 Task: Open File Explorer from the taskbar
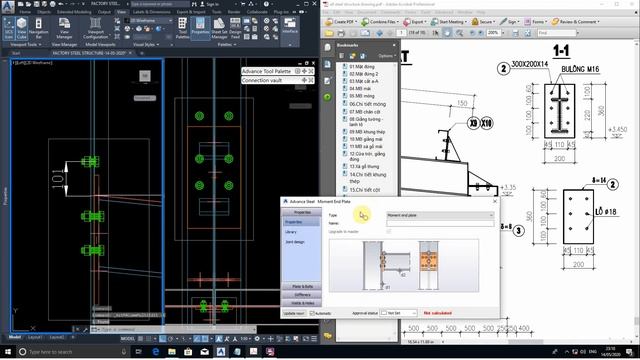(172, 351)
